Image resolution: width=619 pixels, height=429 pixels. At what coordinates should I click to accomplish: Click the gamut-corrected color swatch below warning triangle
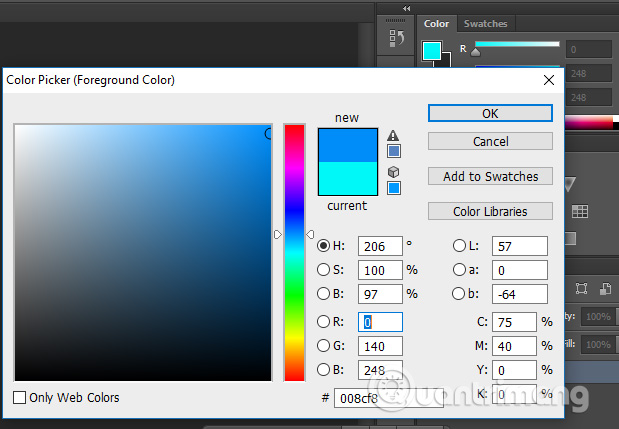pyautogui.click(x=394, y=151)
